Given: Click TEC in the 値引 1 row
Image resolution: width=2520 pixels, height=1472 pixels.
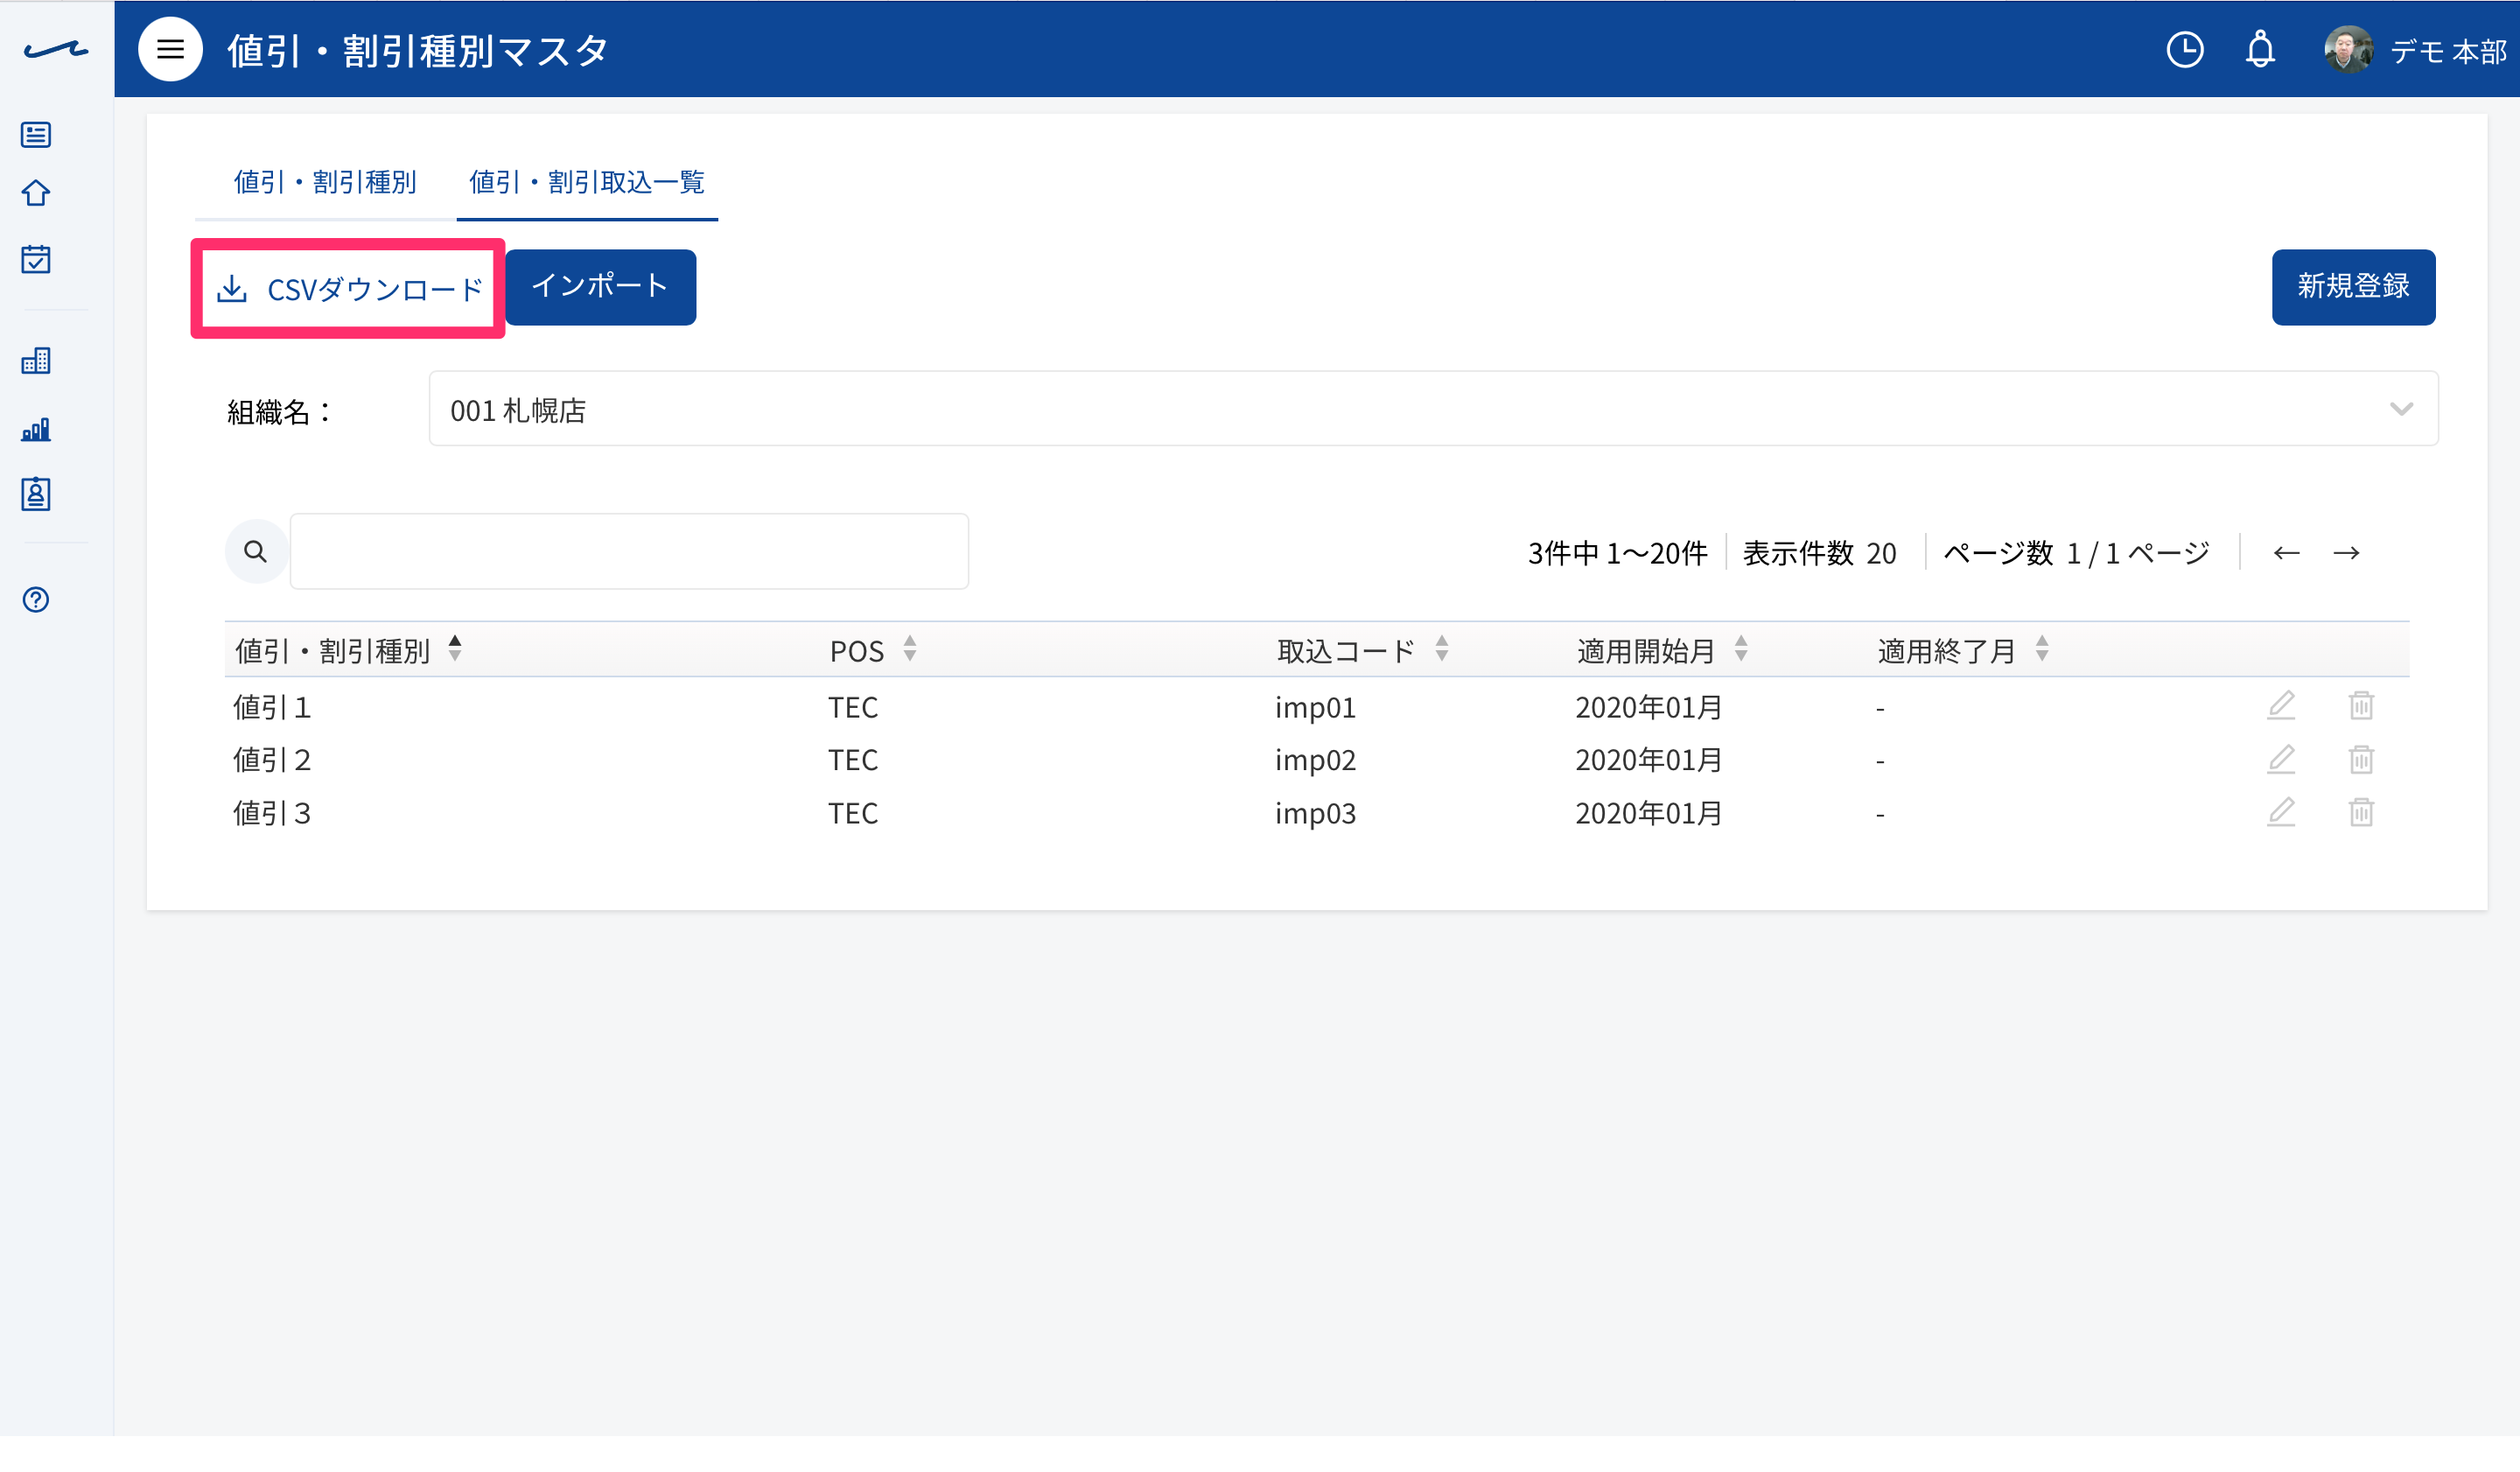Looking at the screenshot, I should click(853, 708).
